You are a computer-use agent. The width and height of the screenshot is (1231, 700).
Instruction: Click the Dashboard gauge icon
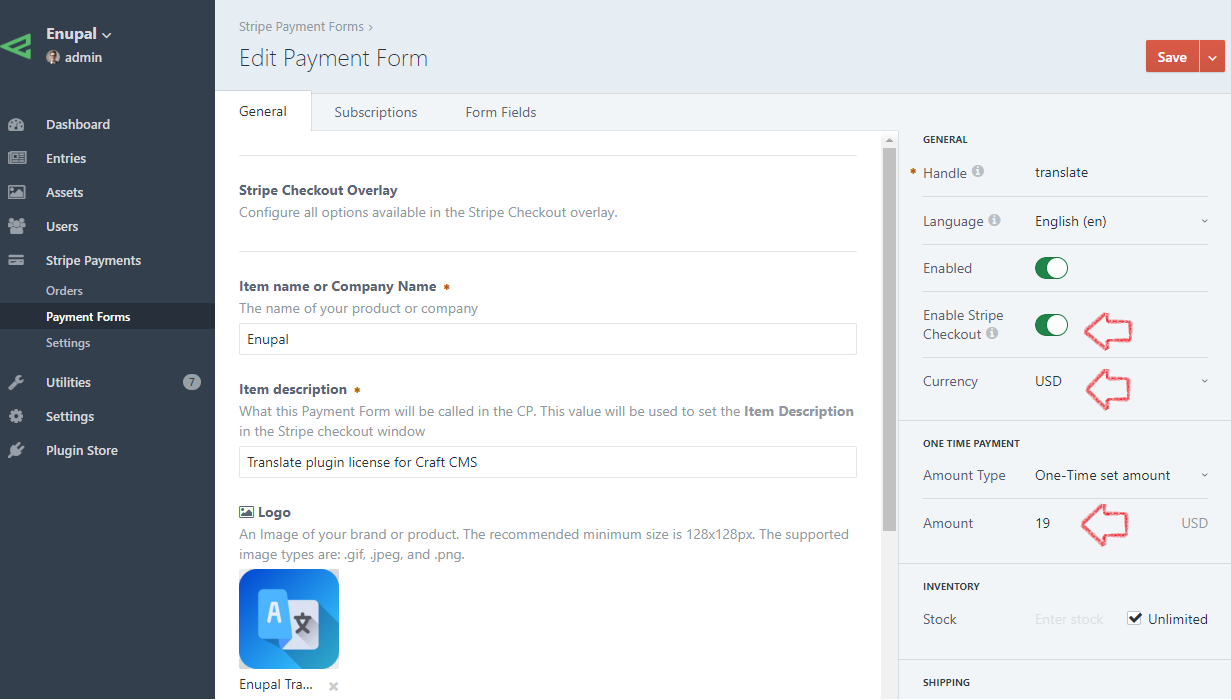tap(16, 125)
